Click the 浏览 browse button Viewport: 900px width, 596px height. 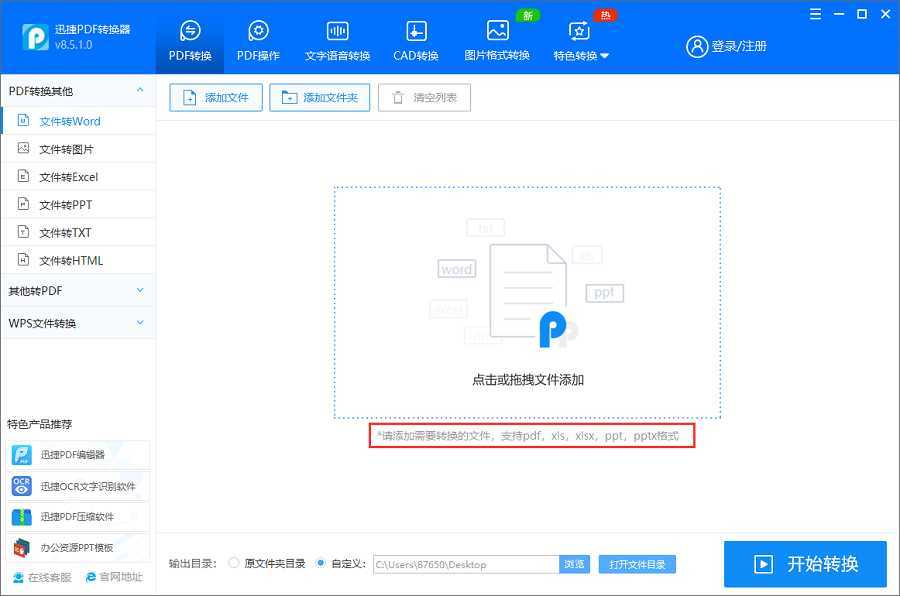[574, 564]
